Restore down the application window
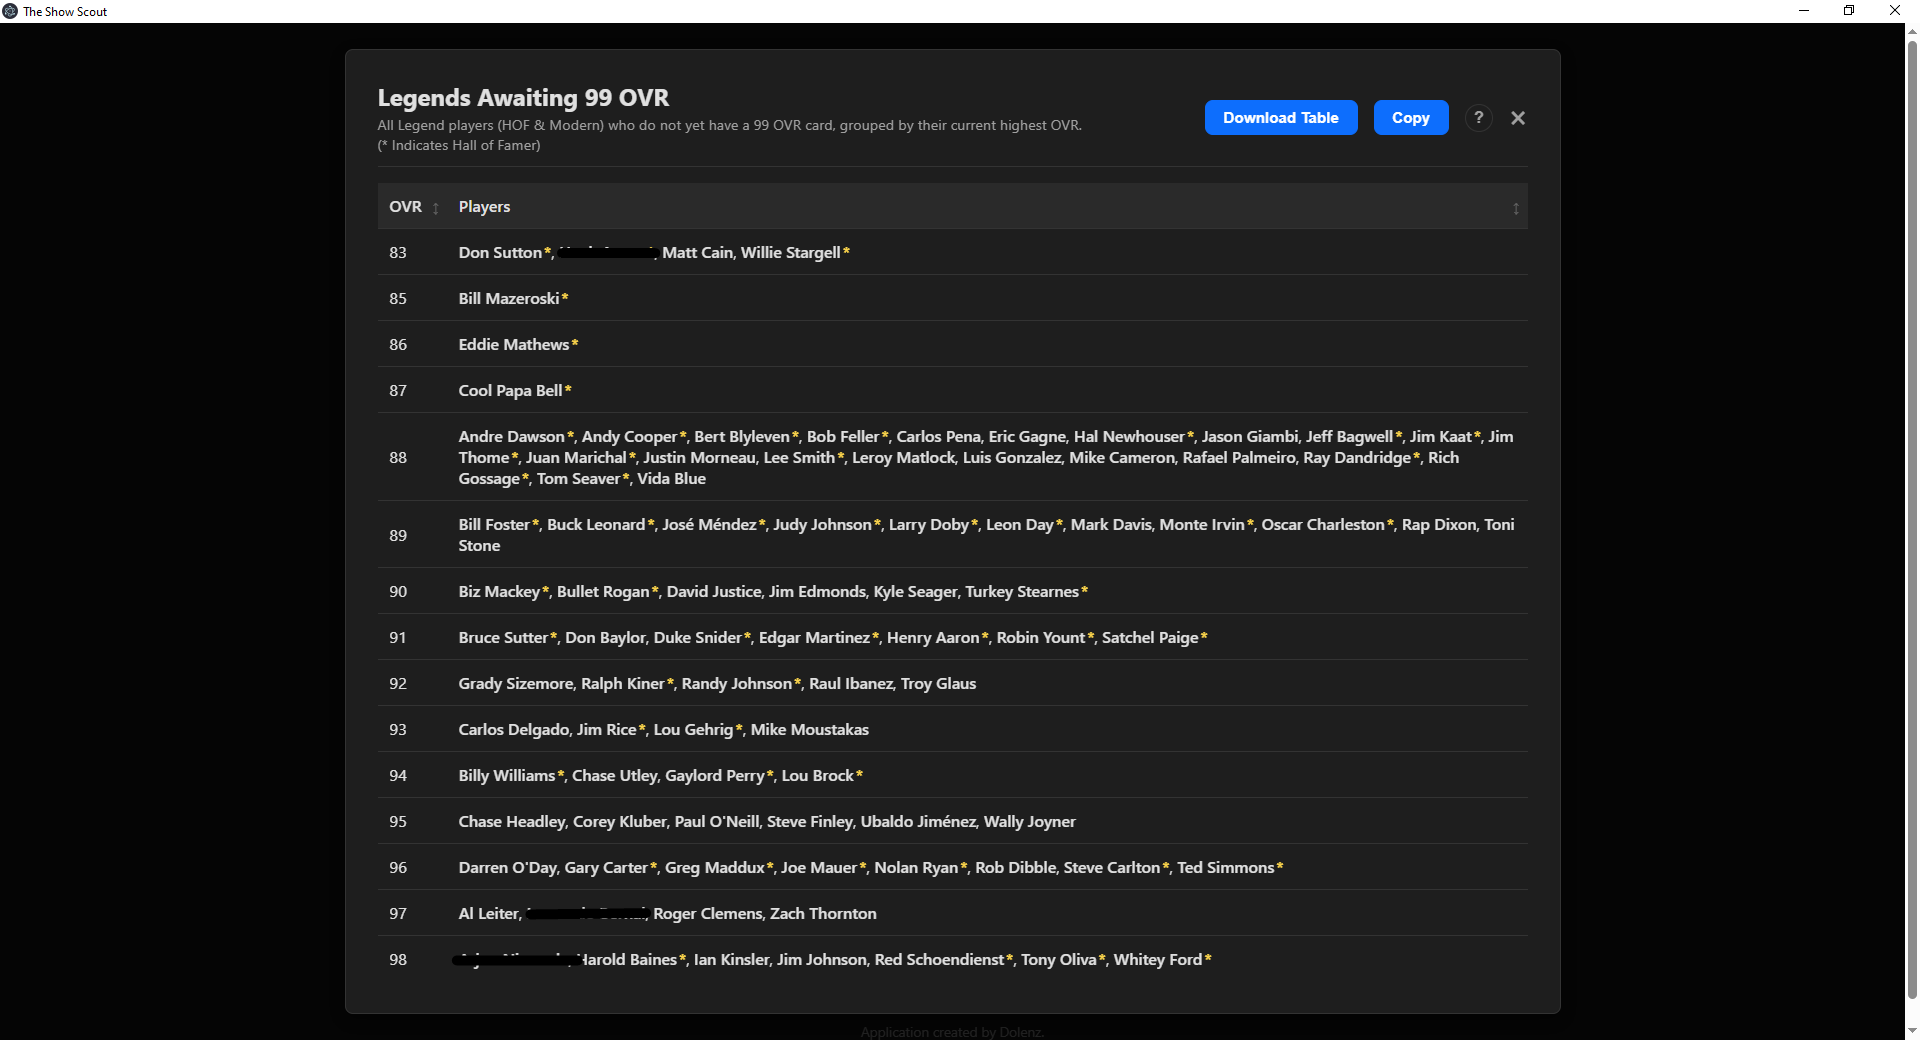The width and height of the screenshot is (1920, 1040). pos(1849,11)
